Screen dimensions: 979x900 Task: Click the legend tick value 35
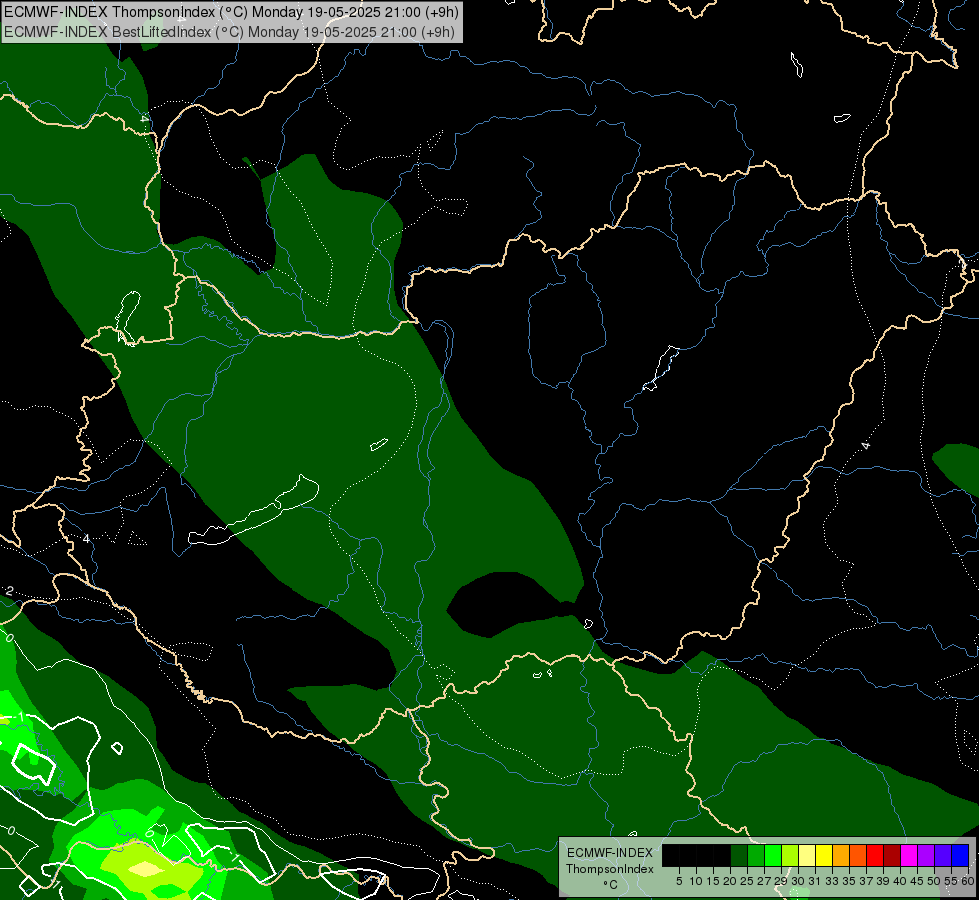click(x=849, y=881)
